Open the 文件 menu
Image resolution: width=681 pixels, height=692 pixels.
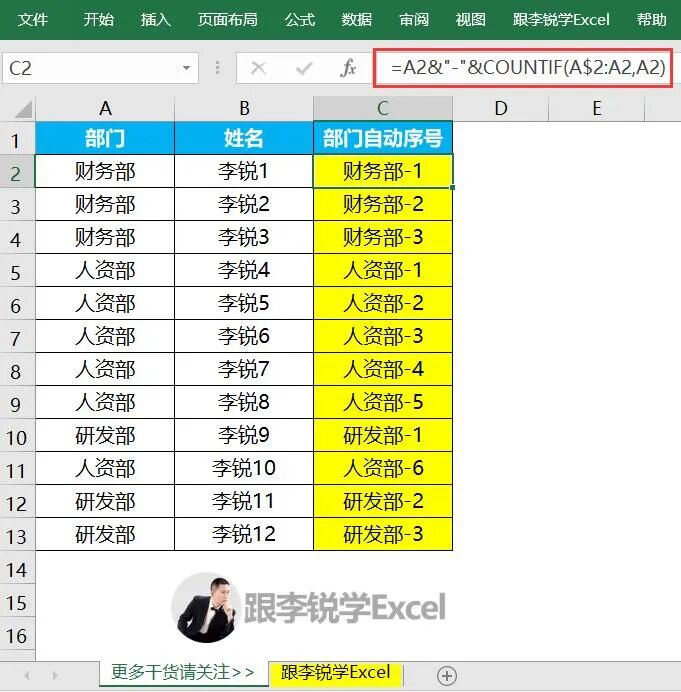[x=33, y=19]
